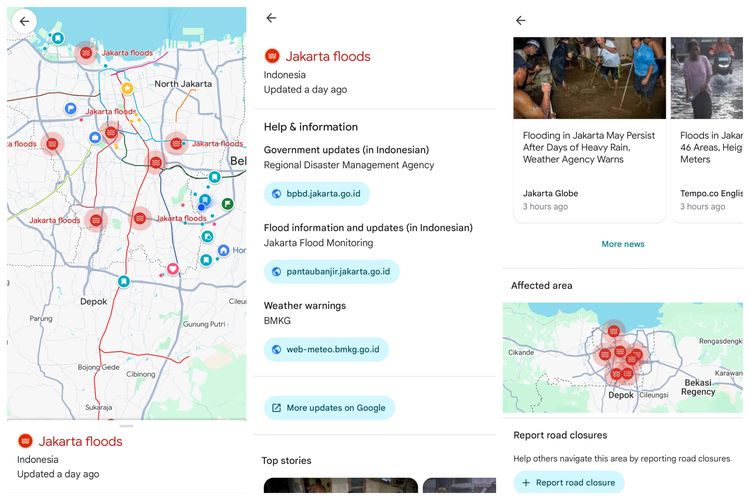The width and height of the screenshot is (750, 500).
Task: Tap the 'Cileungsi' label in Affected area map
Action: 654,395
